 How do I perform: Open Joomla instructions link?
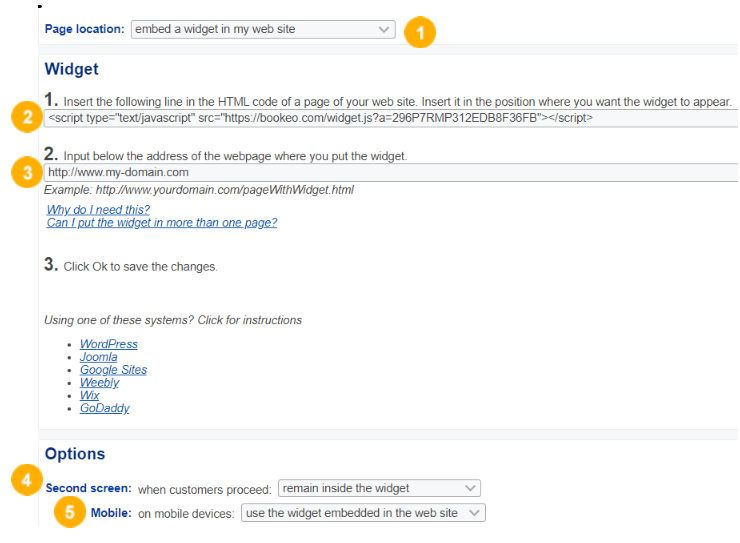98,357
